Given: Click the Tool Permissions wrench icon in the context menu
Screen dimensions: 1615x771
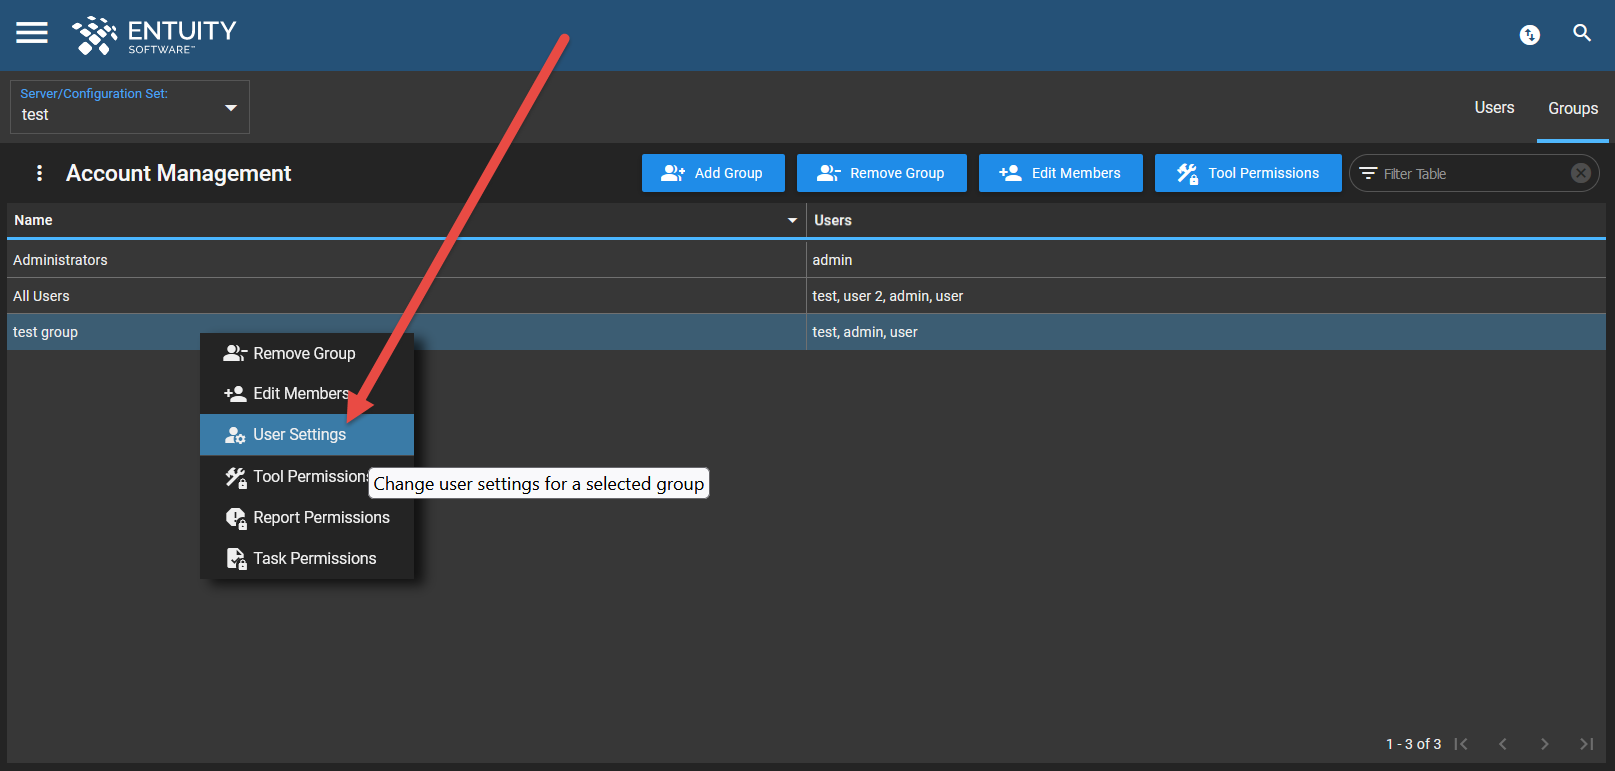Looking at the screenshot, I should (236, 477).
